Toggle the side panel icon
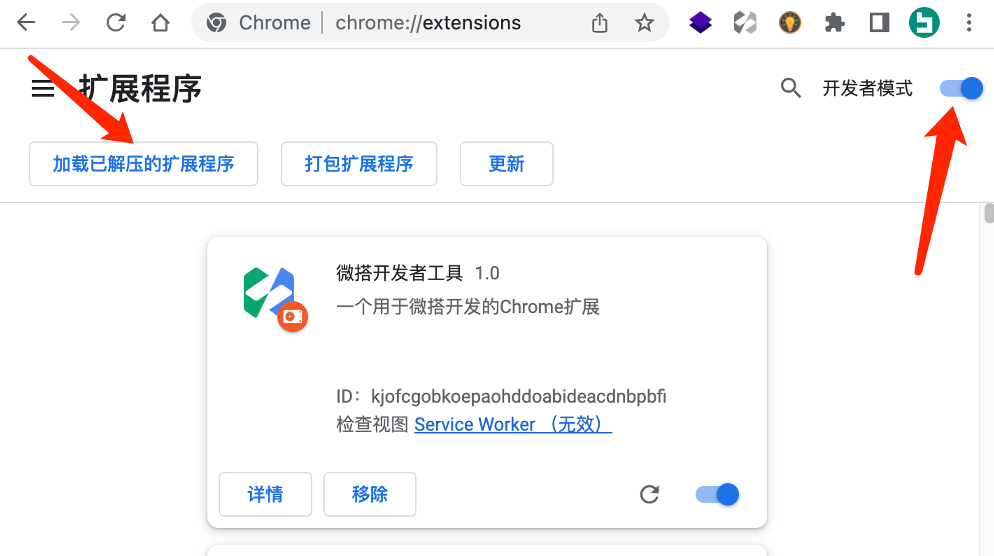The width and height of the screenshot is (994, 556). pyautogui.click(x=879, y=23)
